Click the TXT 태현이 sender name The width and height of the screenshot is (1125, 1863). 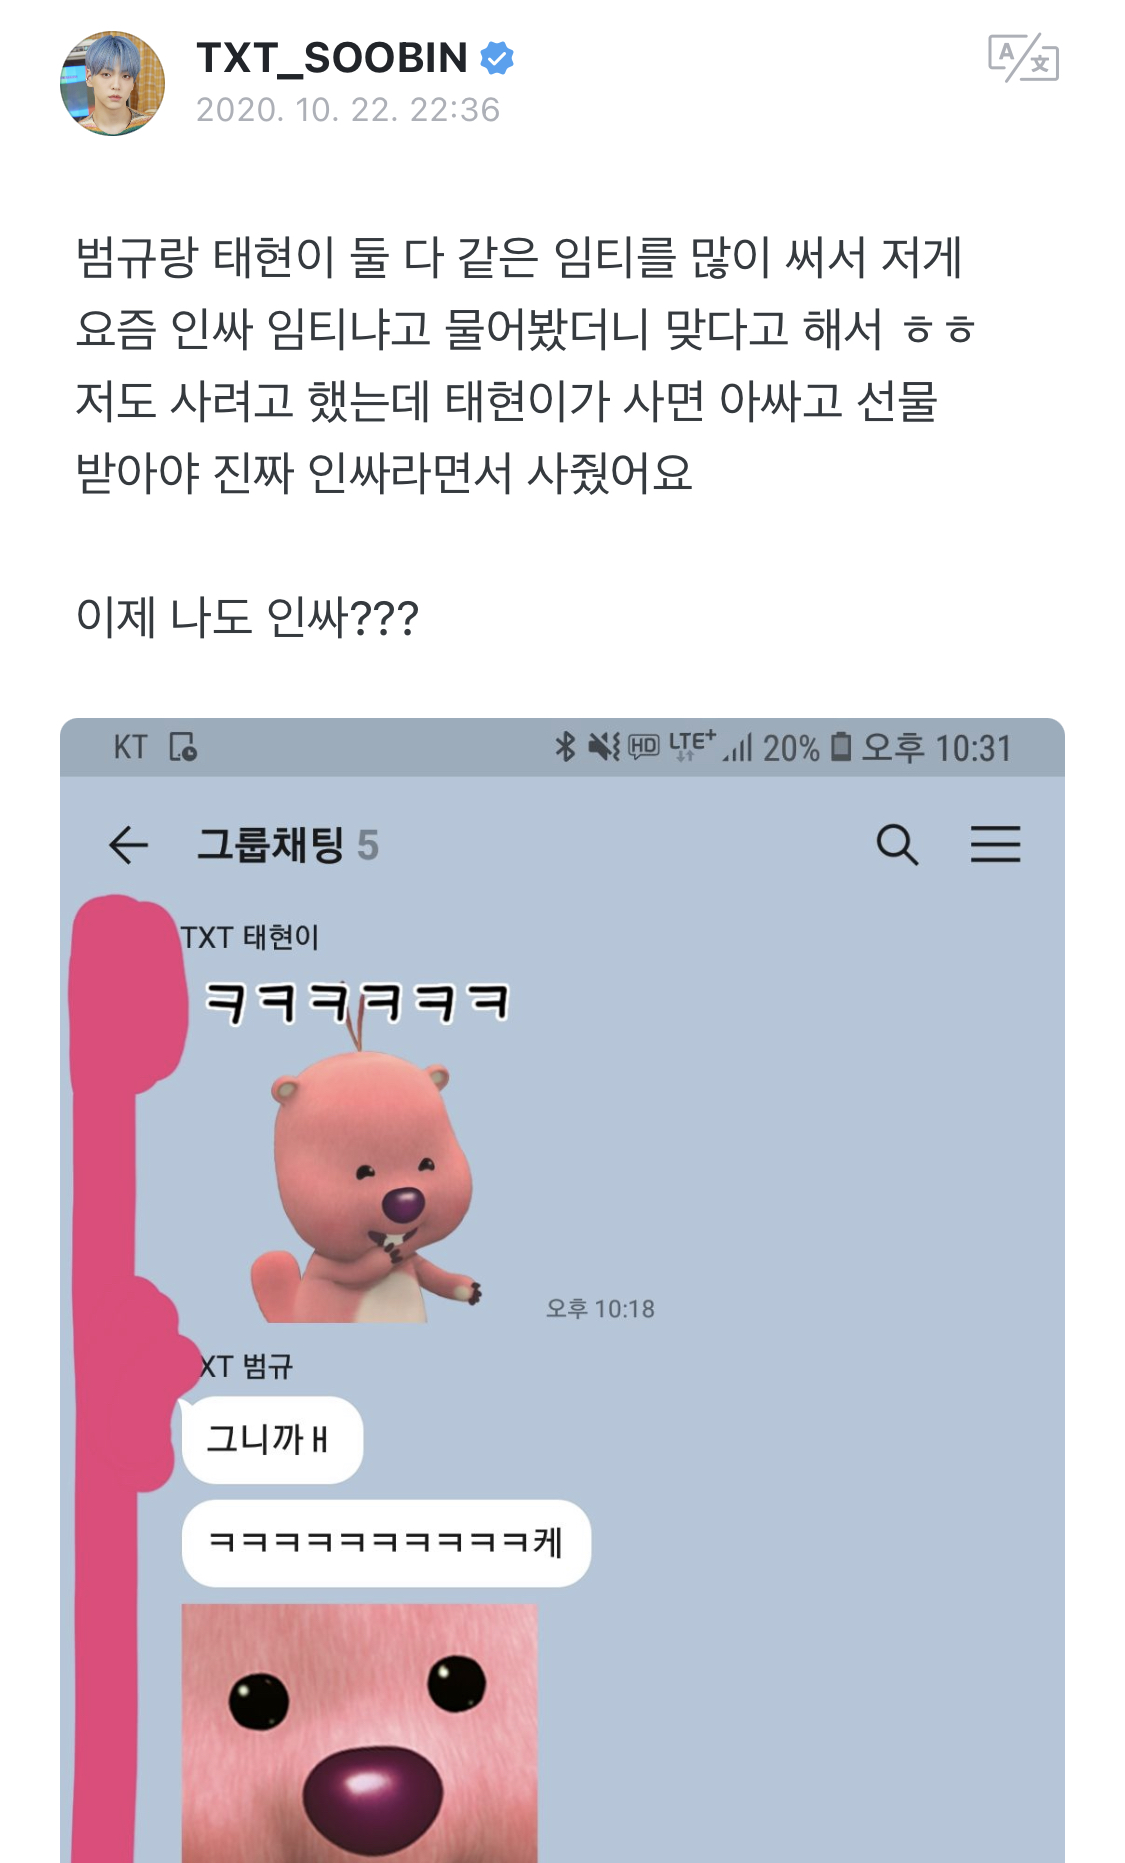250,937
